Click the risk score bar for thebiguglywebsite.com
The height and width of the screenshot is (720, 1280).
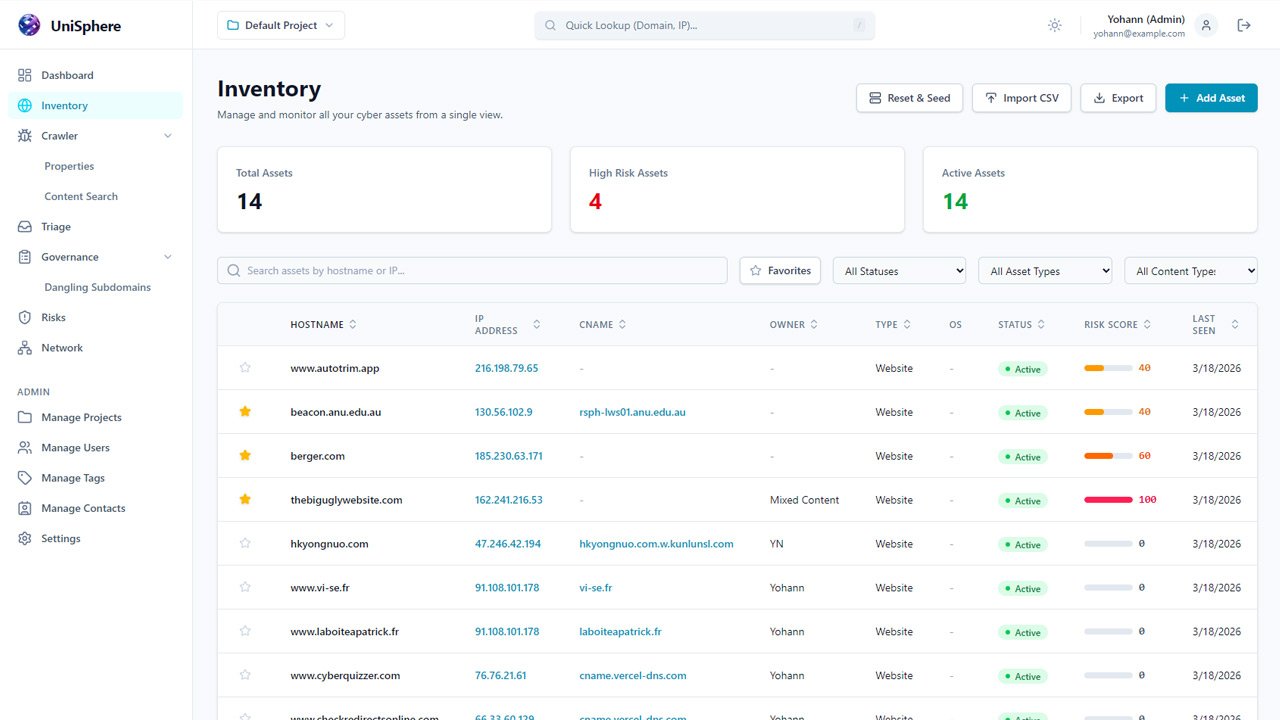(x=1108, y=500)
